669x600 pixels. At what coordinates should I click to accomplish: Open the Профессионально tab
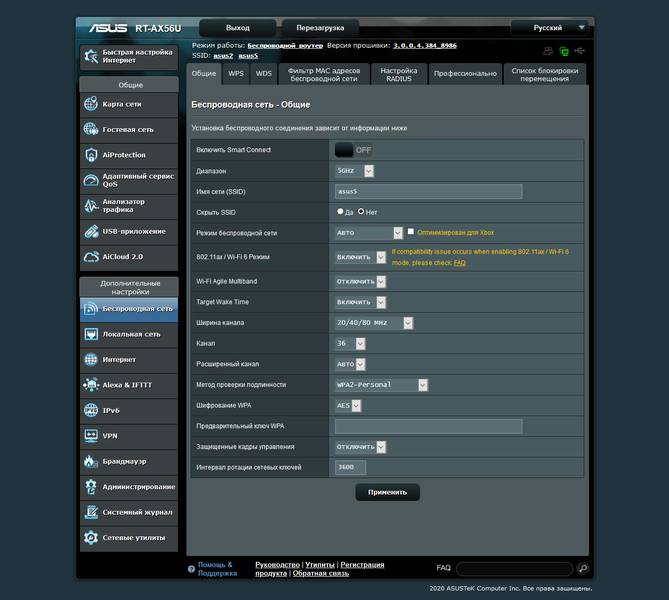pyautogui.click(x=465, y=74)
